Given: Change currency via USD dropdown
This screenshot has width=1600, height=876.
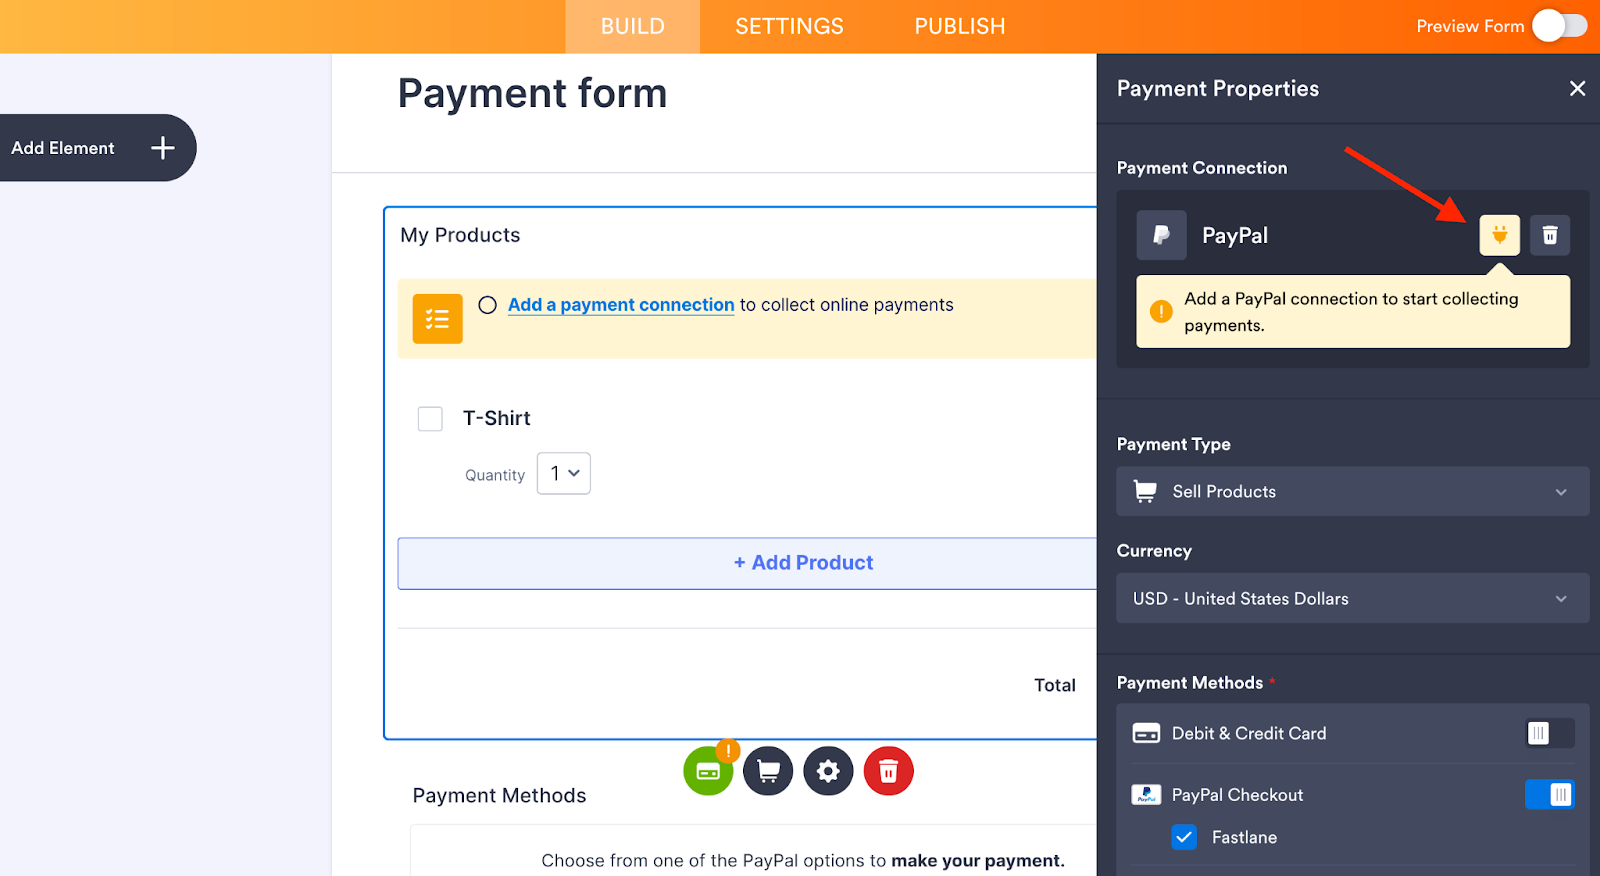Looking at the screenshot, I should pos(1351,598).
